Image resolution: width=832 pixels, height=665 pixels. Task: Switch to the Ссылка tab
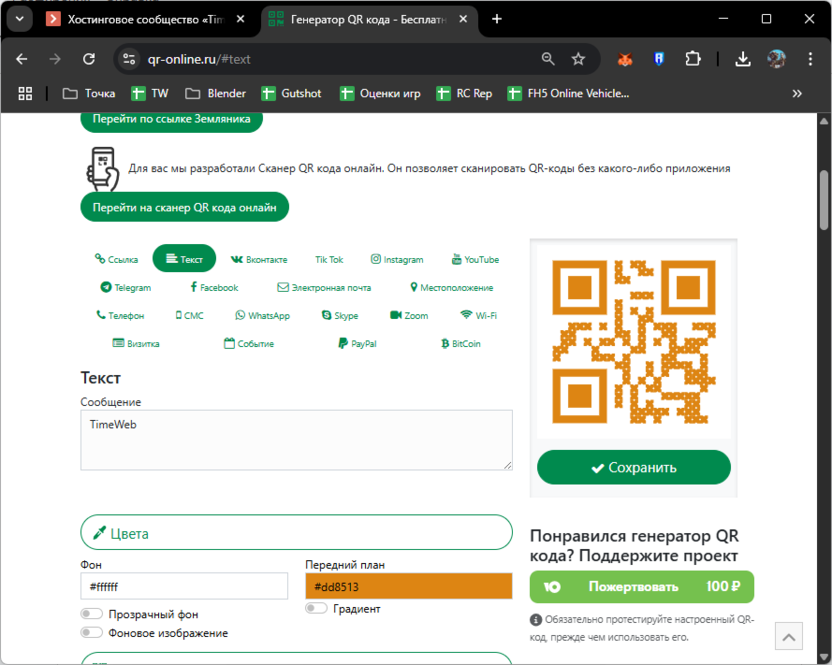tap(116, 258)
